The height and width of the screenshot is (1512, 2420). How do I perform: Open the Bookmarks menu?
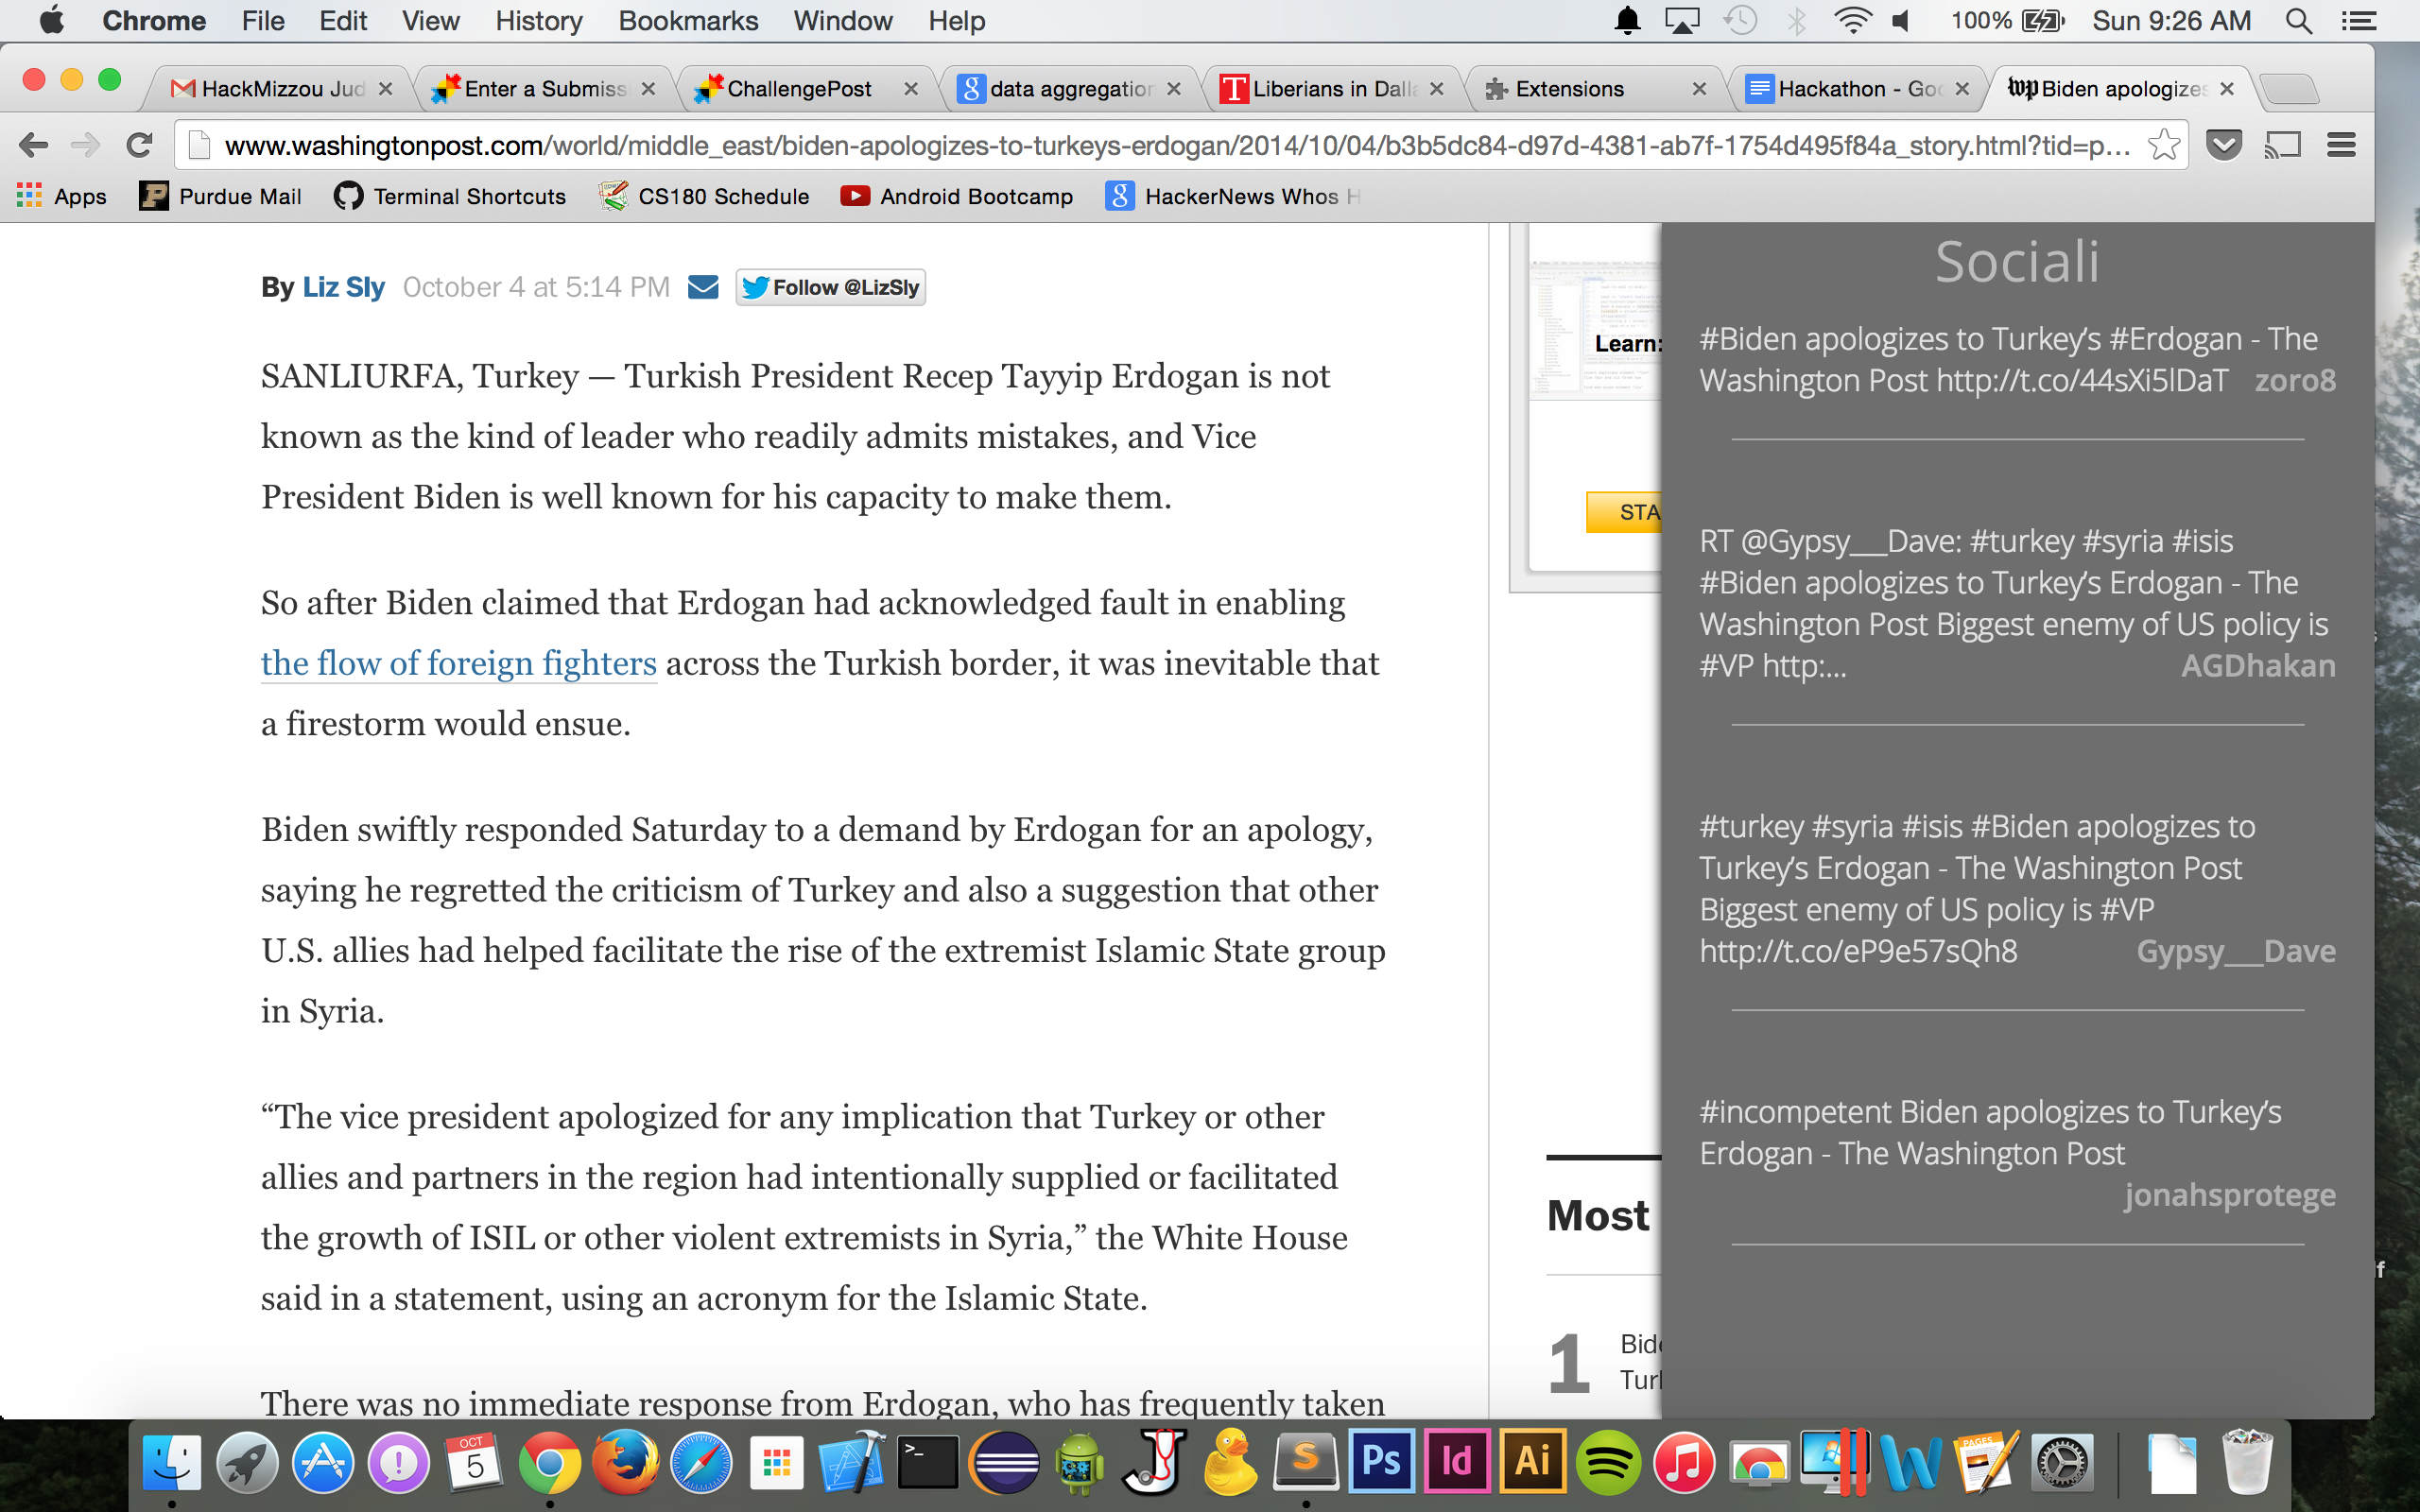(x=688, y=21)
